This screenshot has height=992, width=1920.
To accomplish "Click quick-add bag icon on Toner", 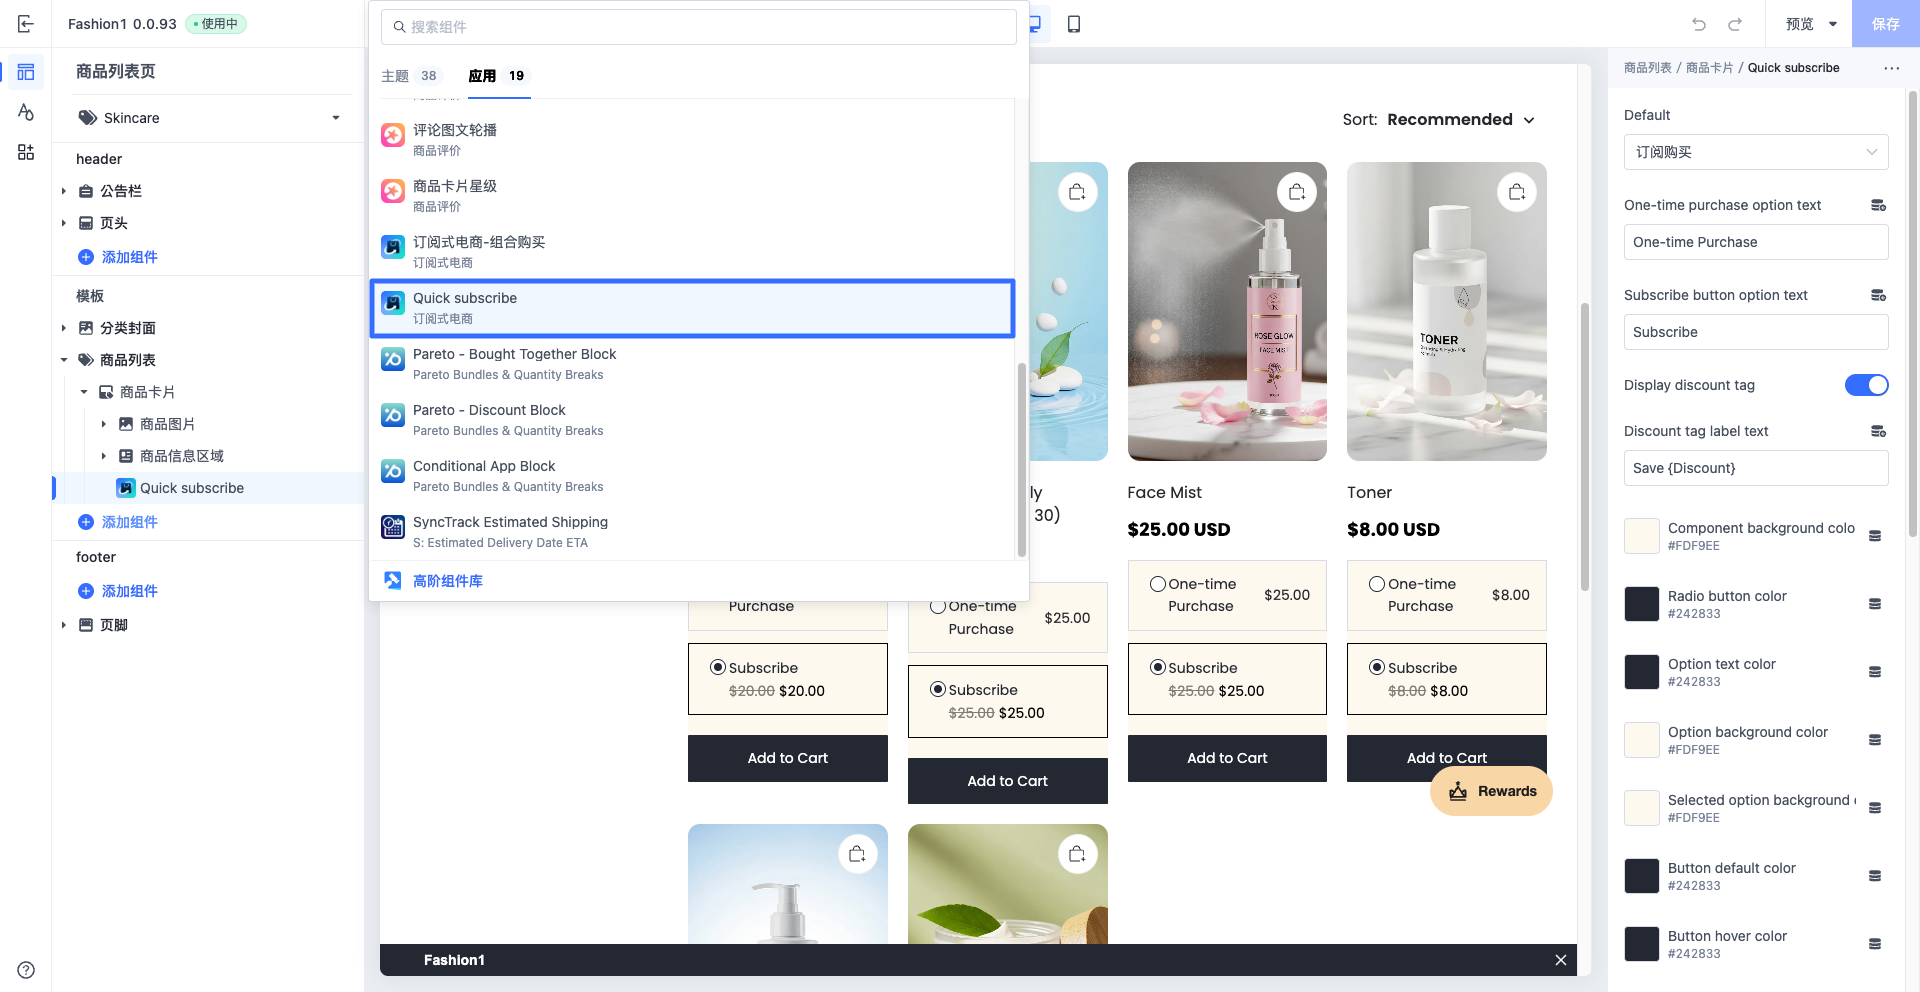I will [x=1517, y=192].
